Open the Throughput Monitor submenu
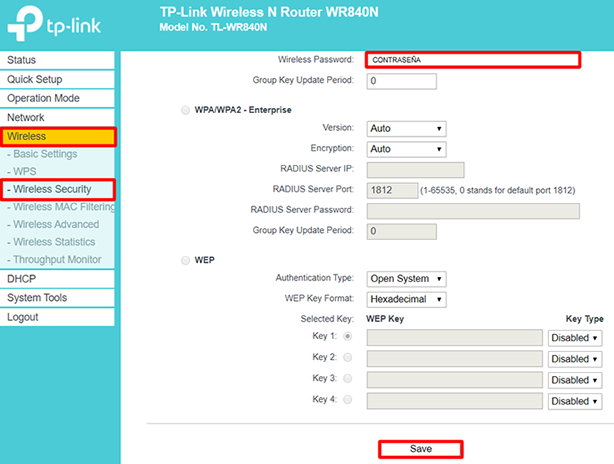Viewport: 614px width, 464px height. click(54, 260)
